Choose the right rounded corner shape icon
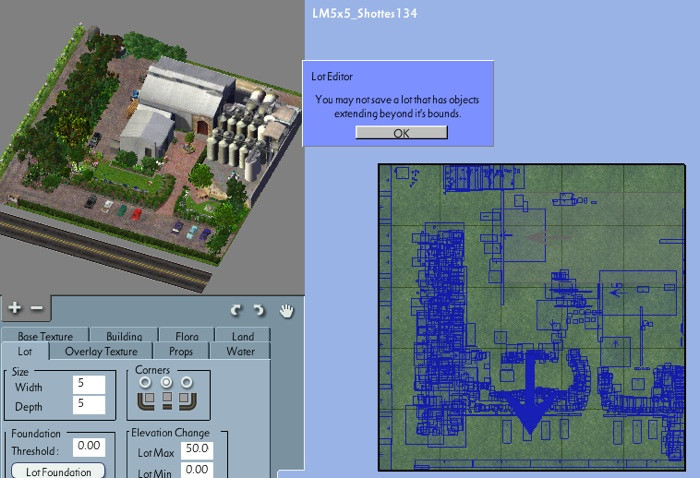 tap(188, 401)
